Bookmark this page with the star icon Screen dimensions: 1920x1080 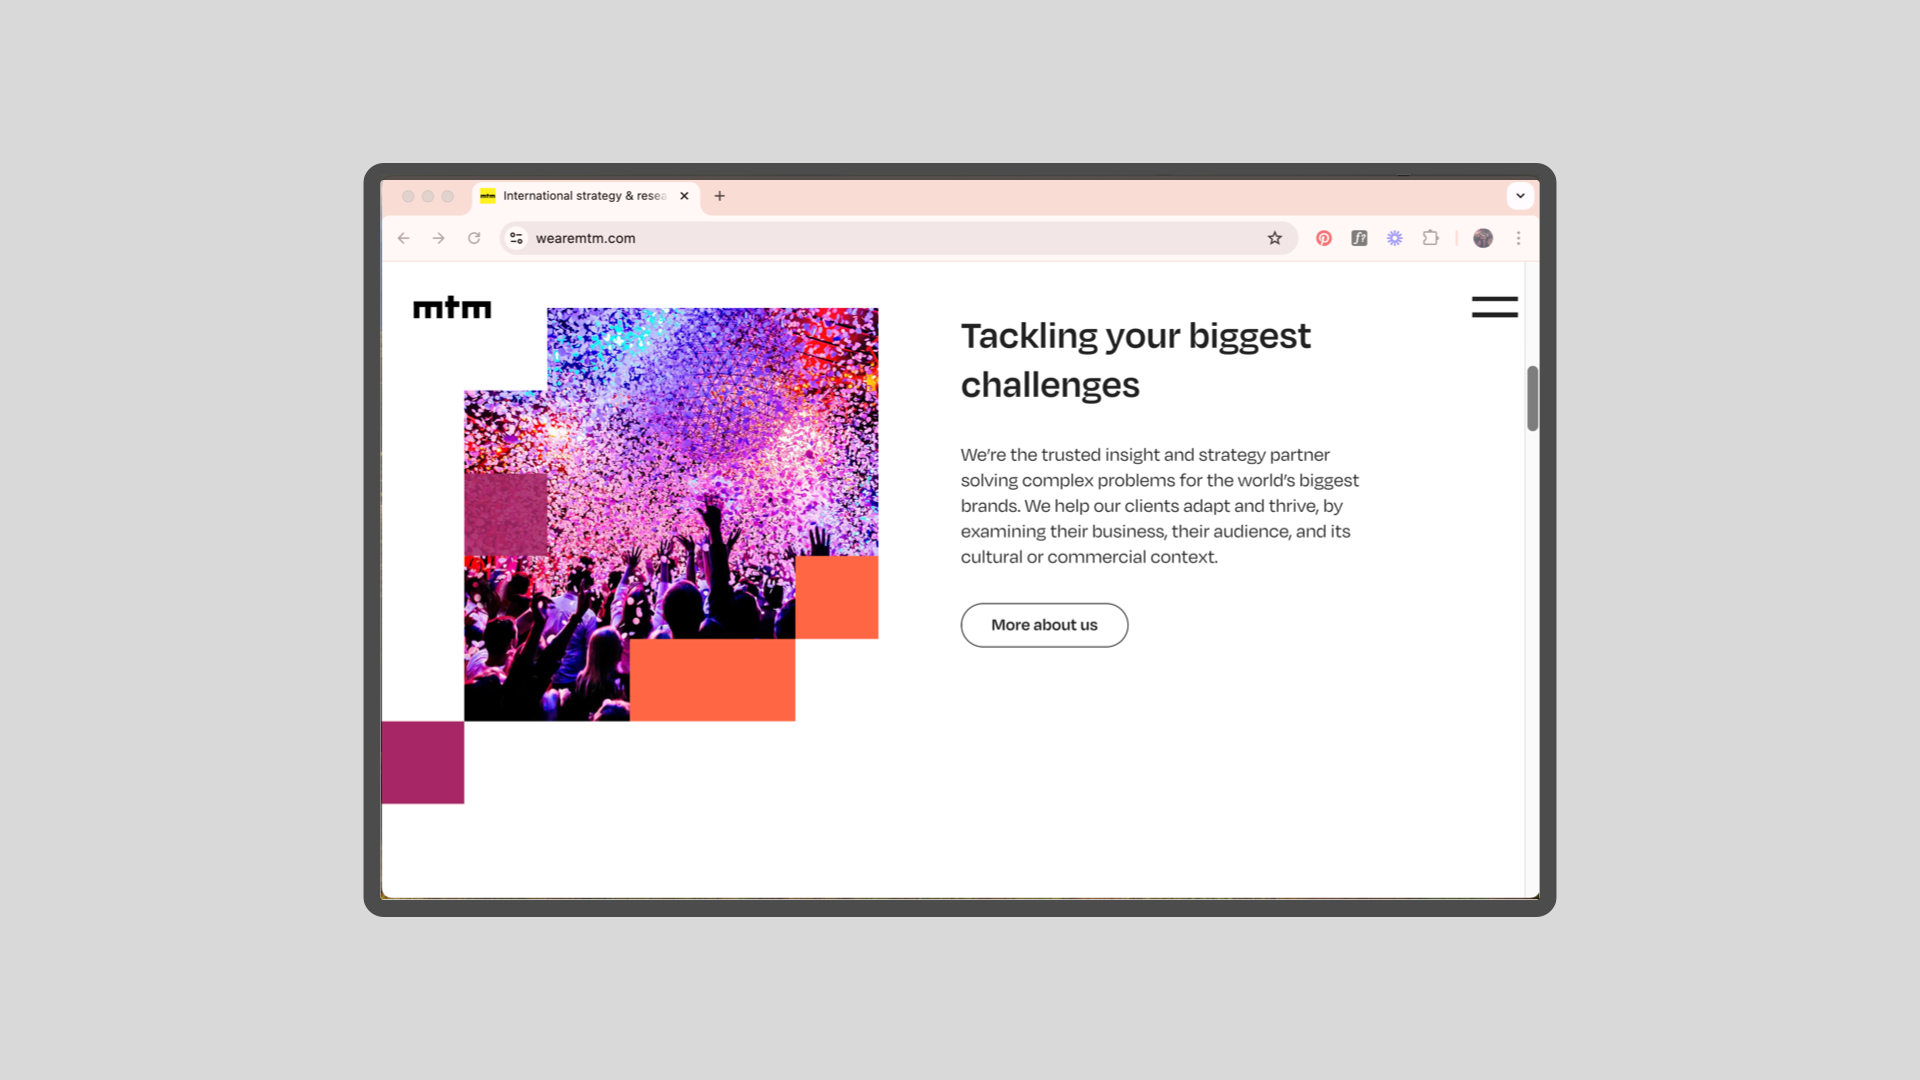coord(1274,238)
